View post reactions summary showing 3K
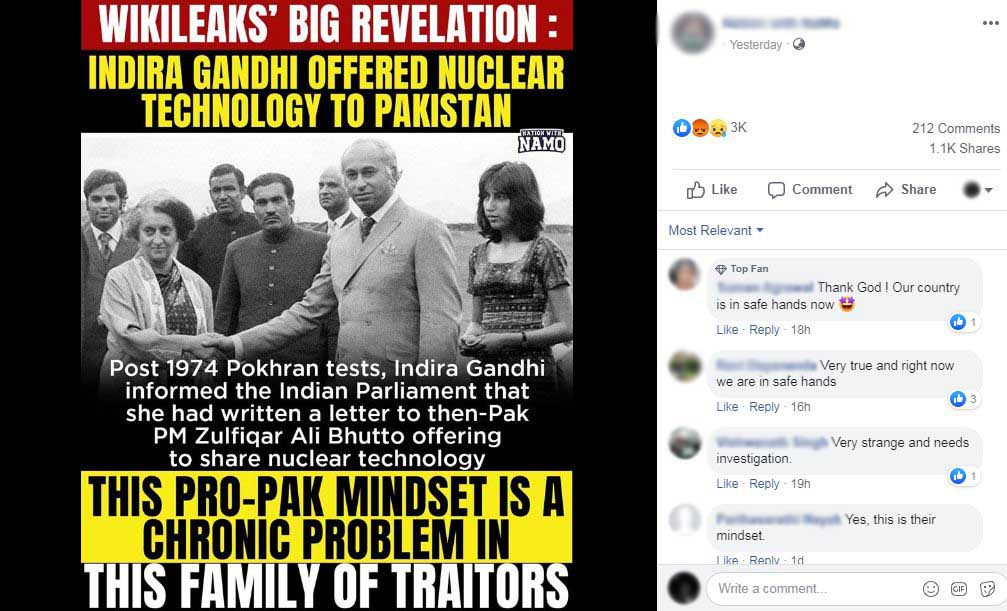The image size is (1007, 611). (x=710, y=128)
